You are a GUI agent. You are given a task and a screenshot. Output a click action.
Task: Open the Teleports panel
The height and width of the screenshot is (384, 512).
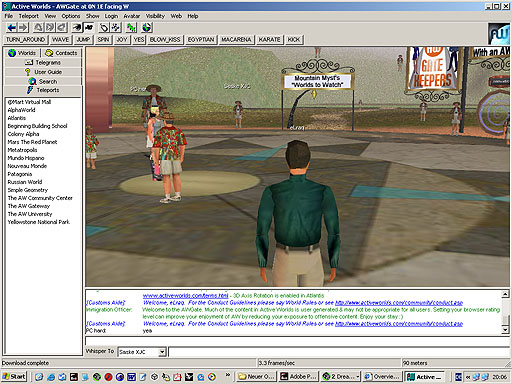[x=43, y=90]
